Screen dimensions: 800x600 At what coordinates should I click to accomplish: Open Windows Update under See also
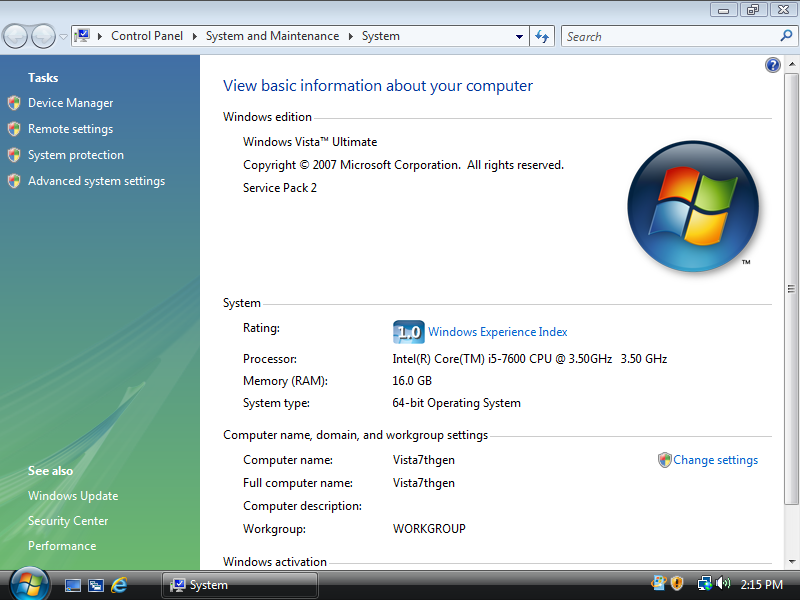[x=73, y=496]
